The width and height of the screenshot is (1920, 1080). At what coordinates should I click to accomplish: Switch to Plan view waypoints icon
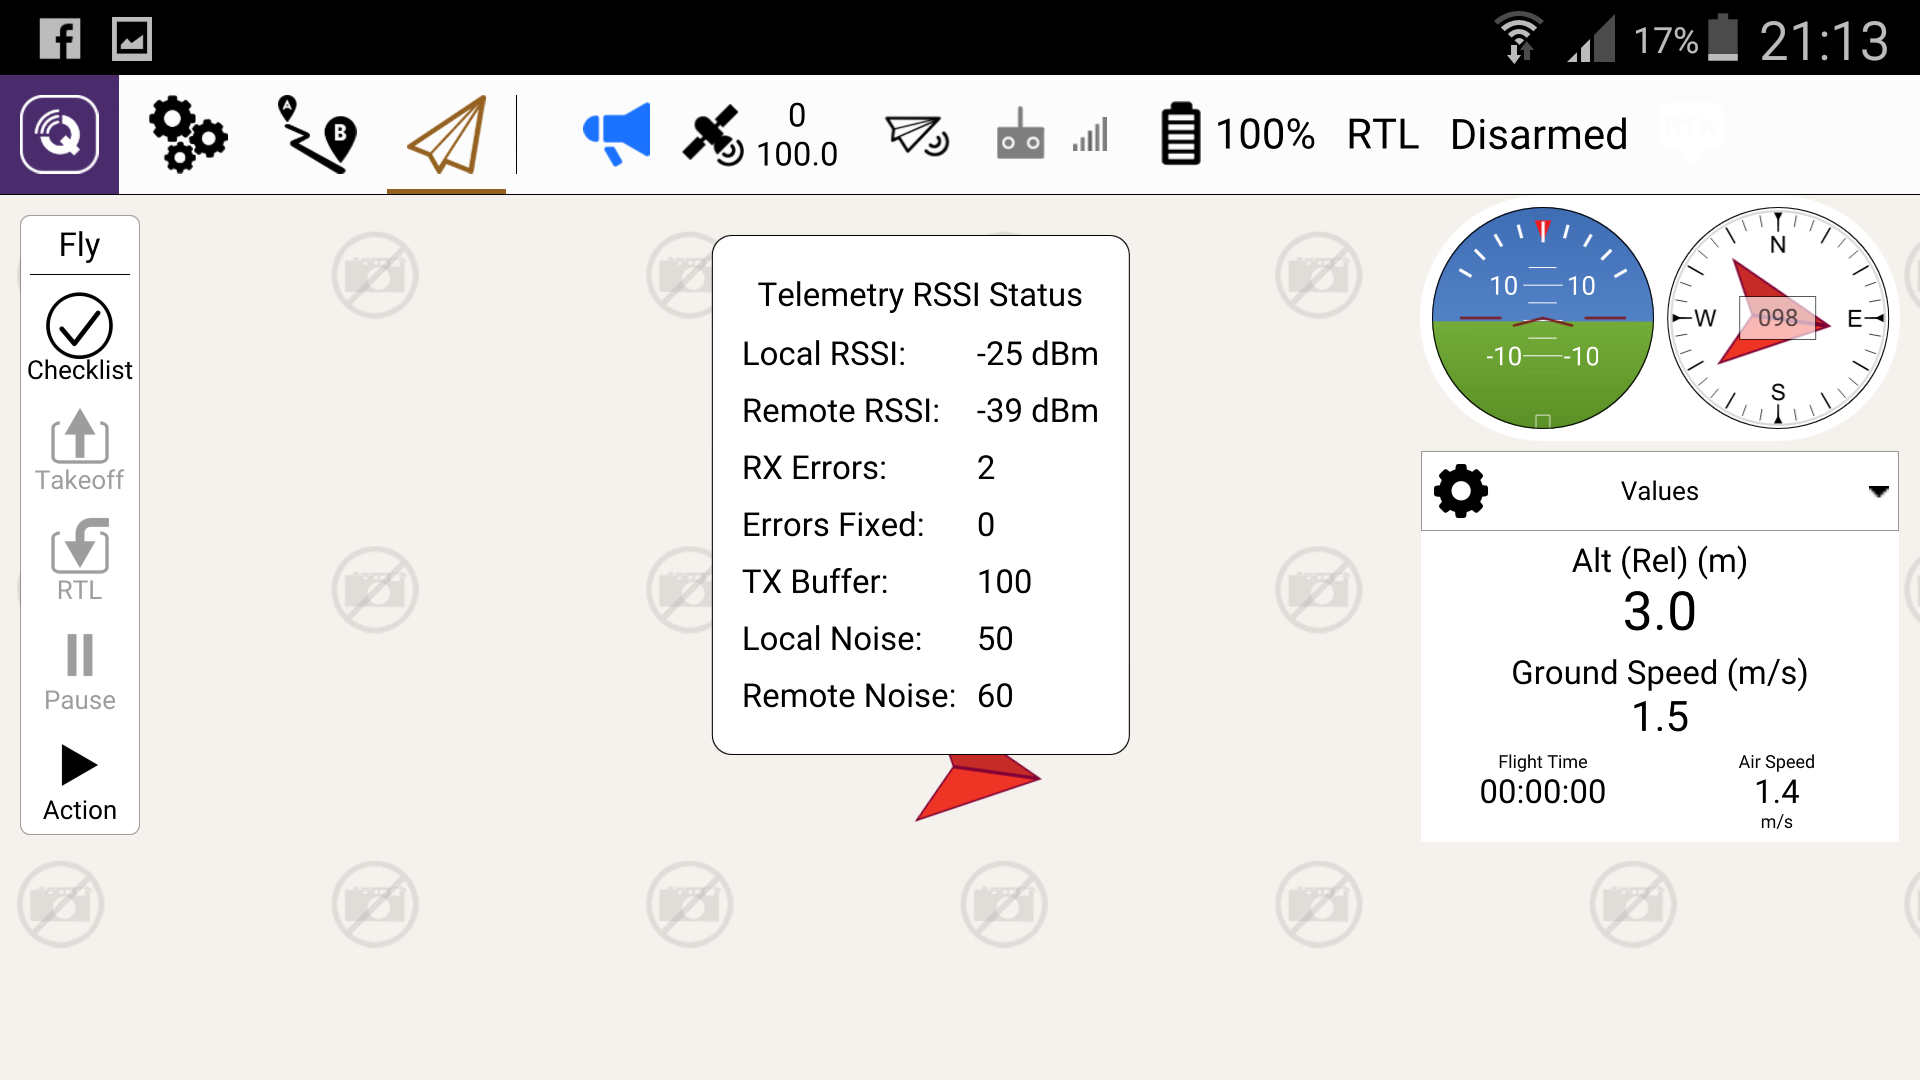click(318, 134)
